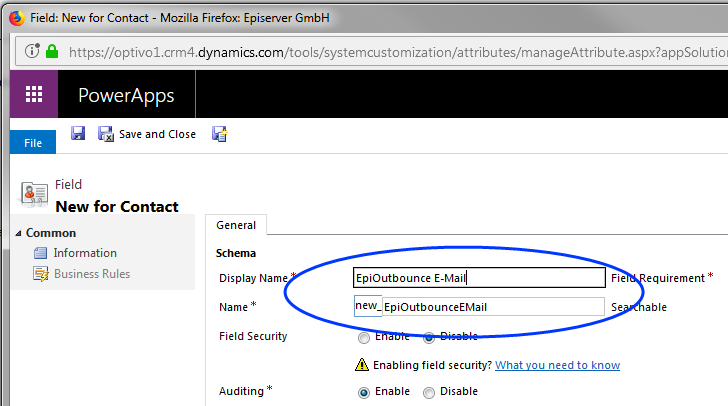The width and height of the screenshot is (728, 406).
Task: Select Disable for Auditing
Action: pos(429,392)
